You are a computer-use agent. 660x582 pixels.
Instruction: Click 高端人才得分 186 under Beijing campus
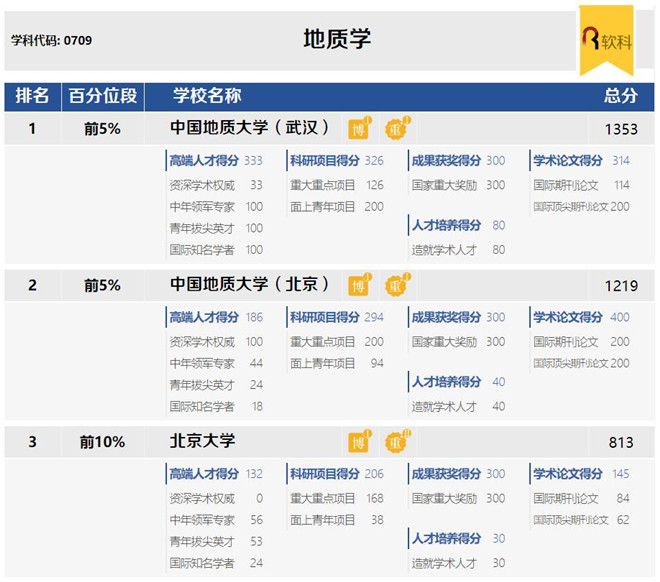(216, 317)
